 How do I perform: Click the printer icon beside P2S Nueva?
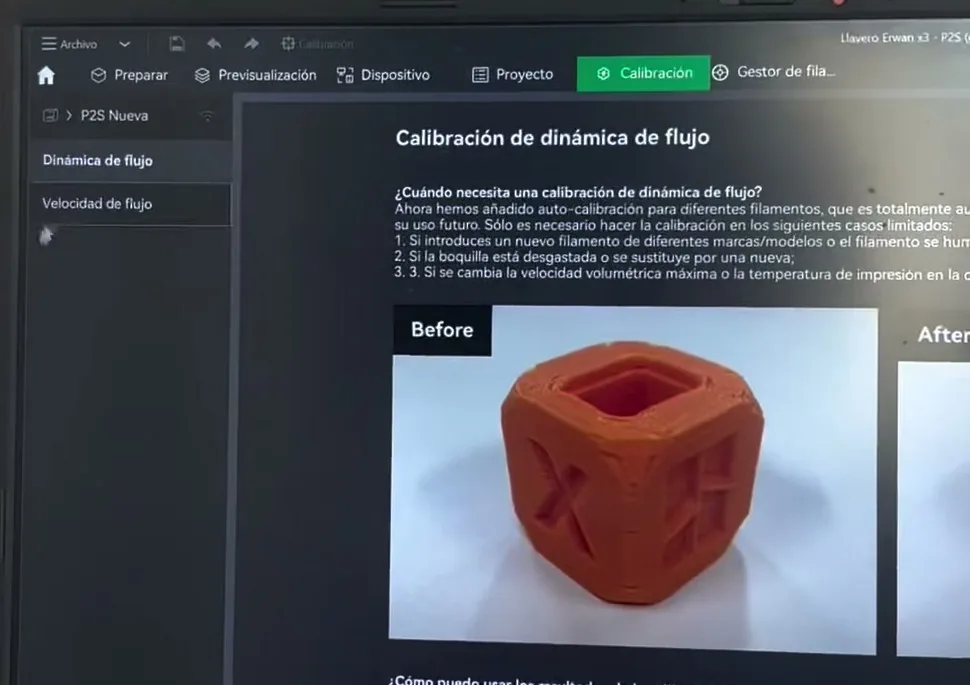(x=50, y=115)
